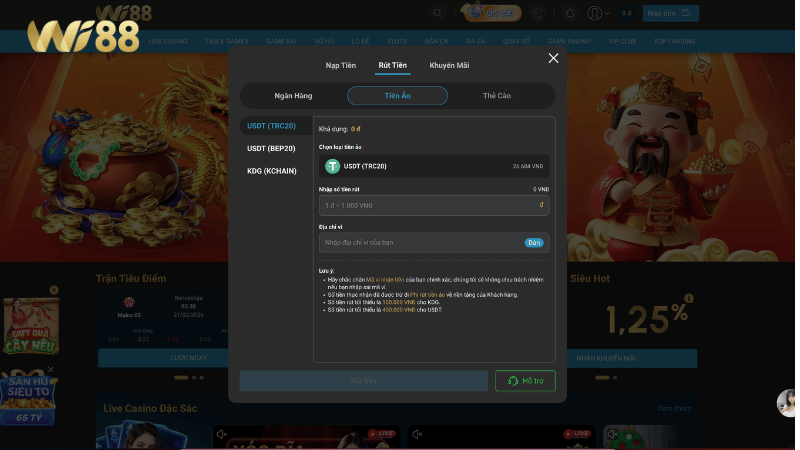Choose USDT (BEP20) from the network list
The image size is (800, 450).
tap(271, 148)
